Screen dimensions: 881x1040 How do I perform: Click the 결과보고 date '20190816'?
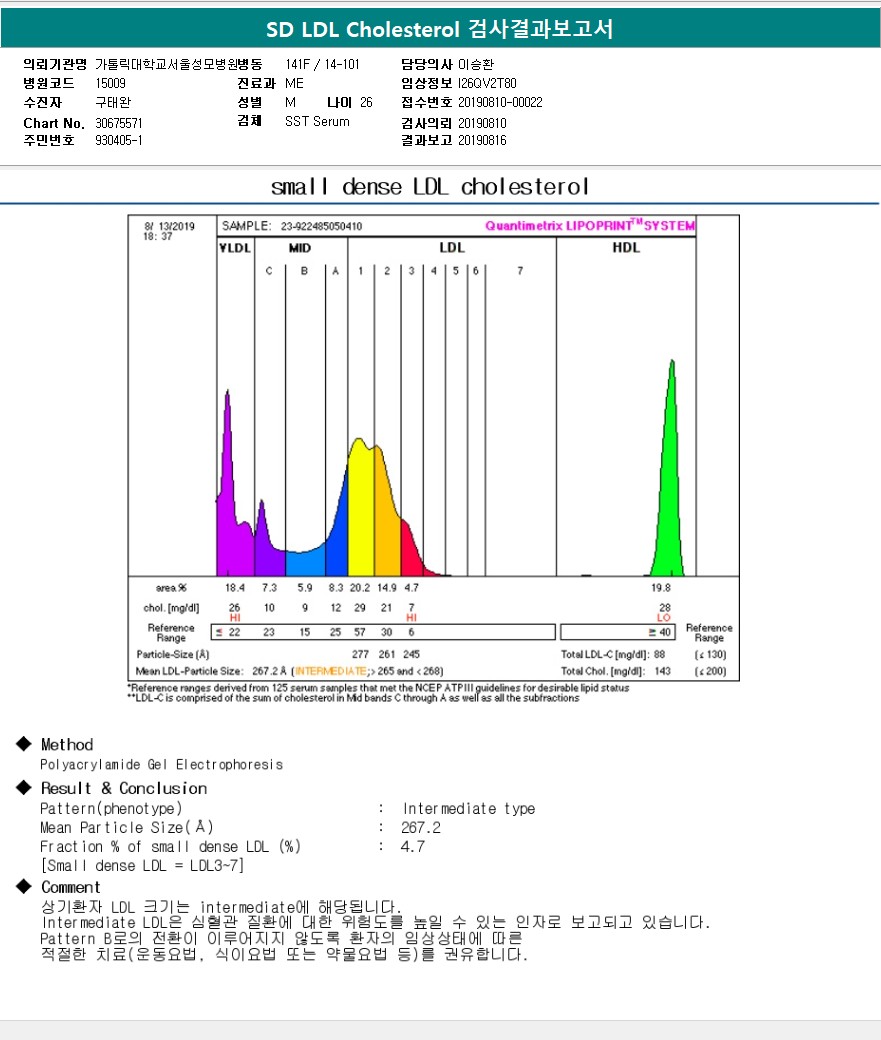(x=482, y=141)
